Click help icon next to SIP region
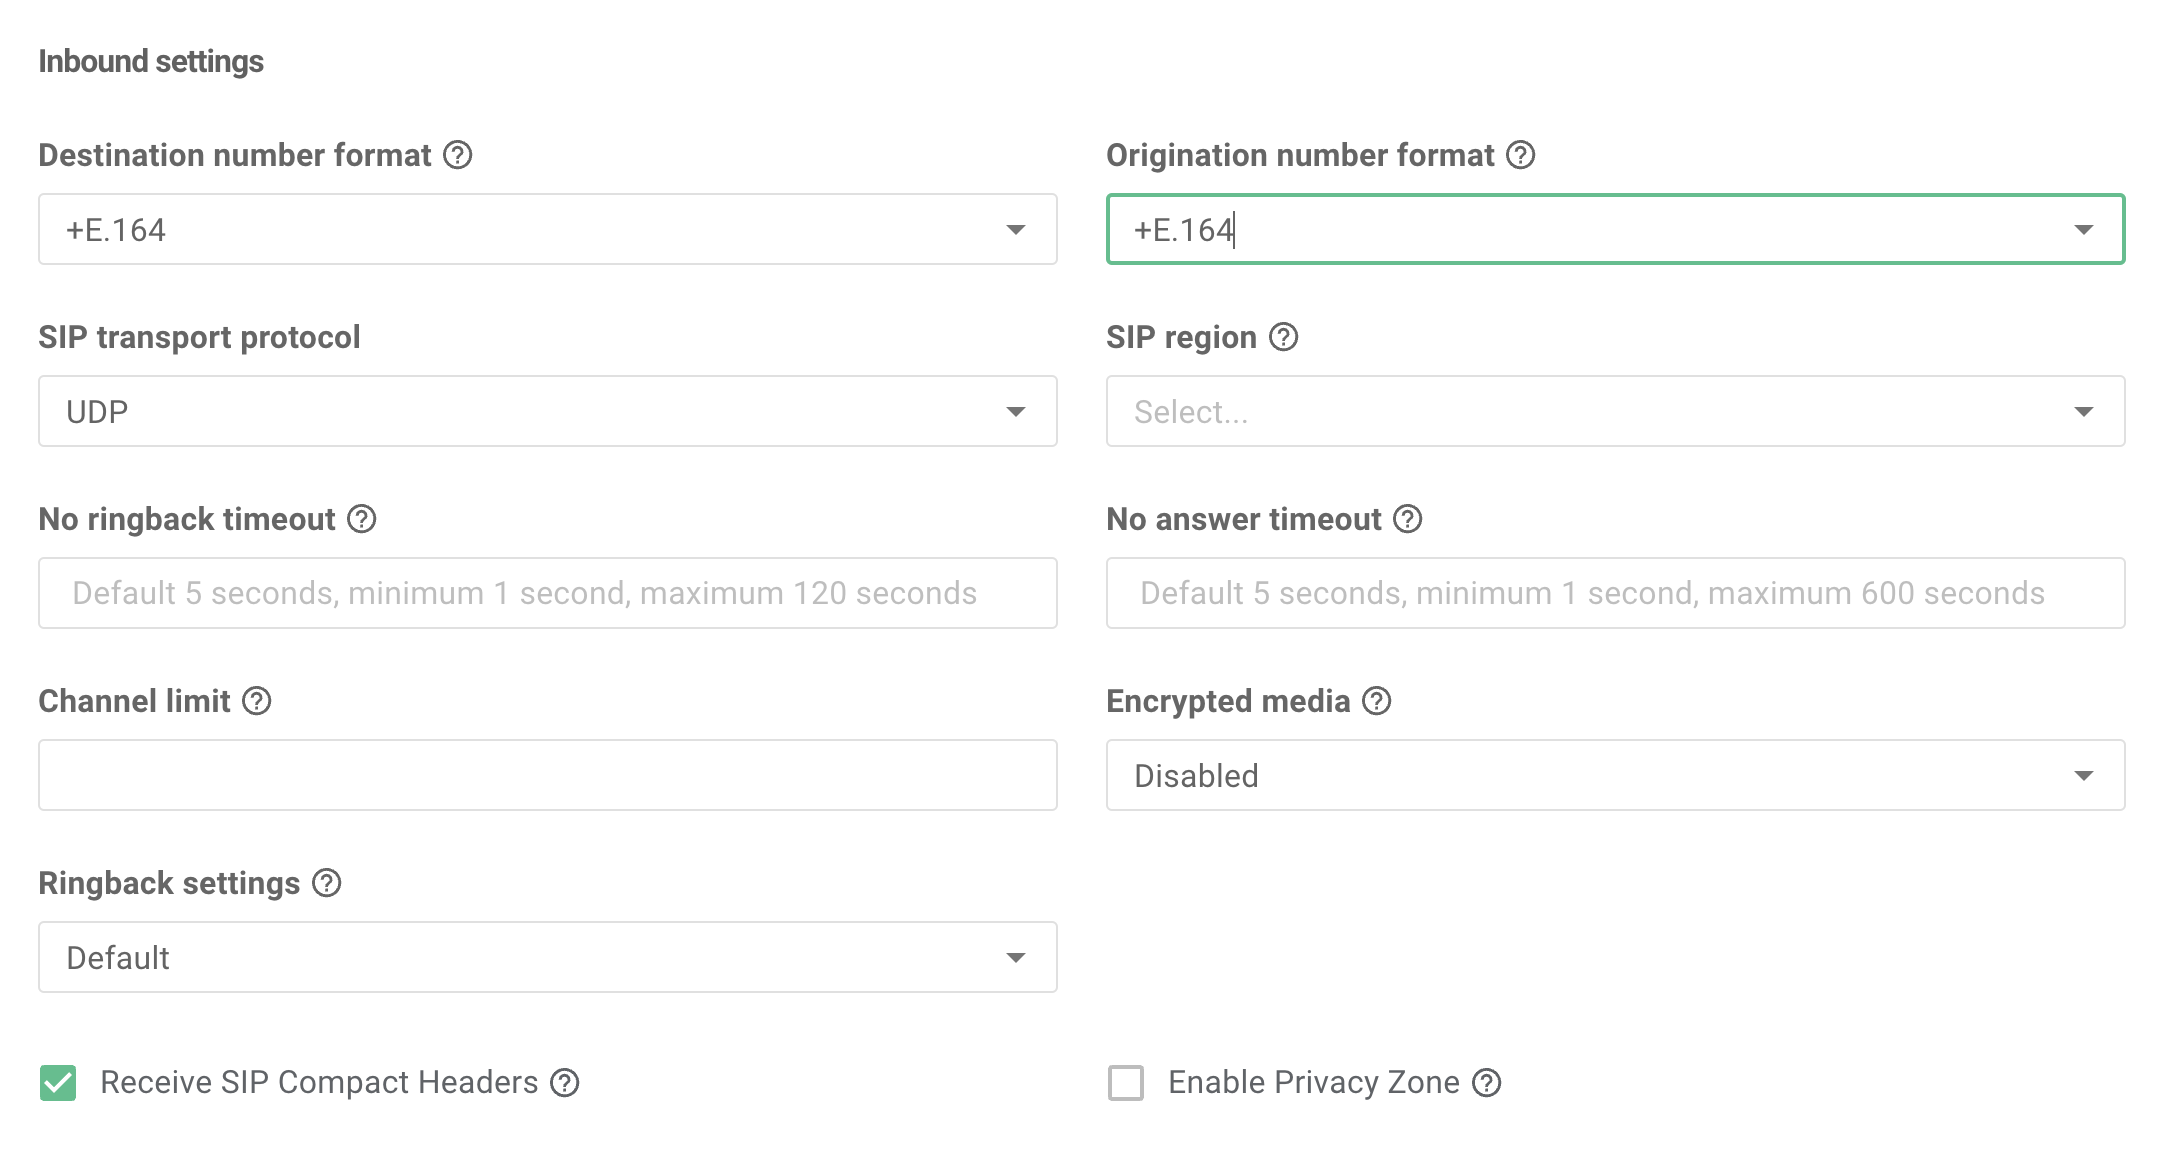The height and width of the screenshot is (1154, 2162). coord(1284,337)
